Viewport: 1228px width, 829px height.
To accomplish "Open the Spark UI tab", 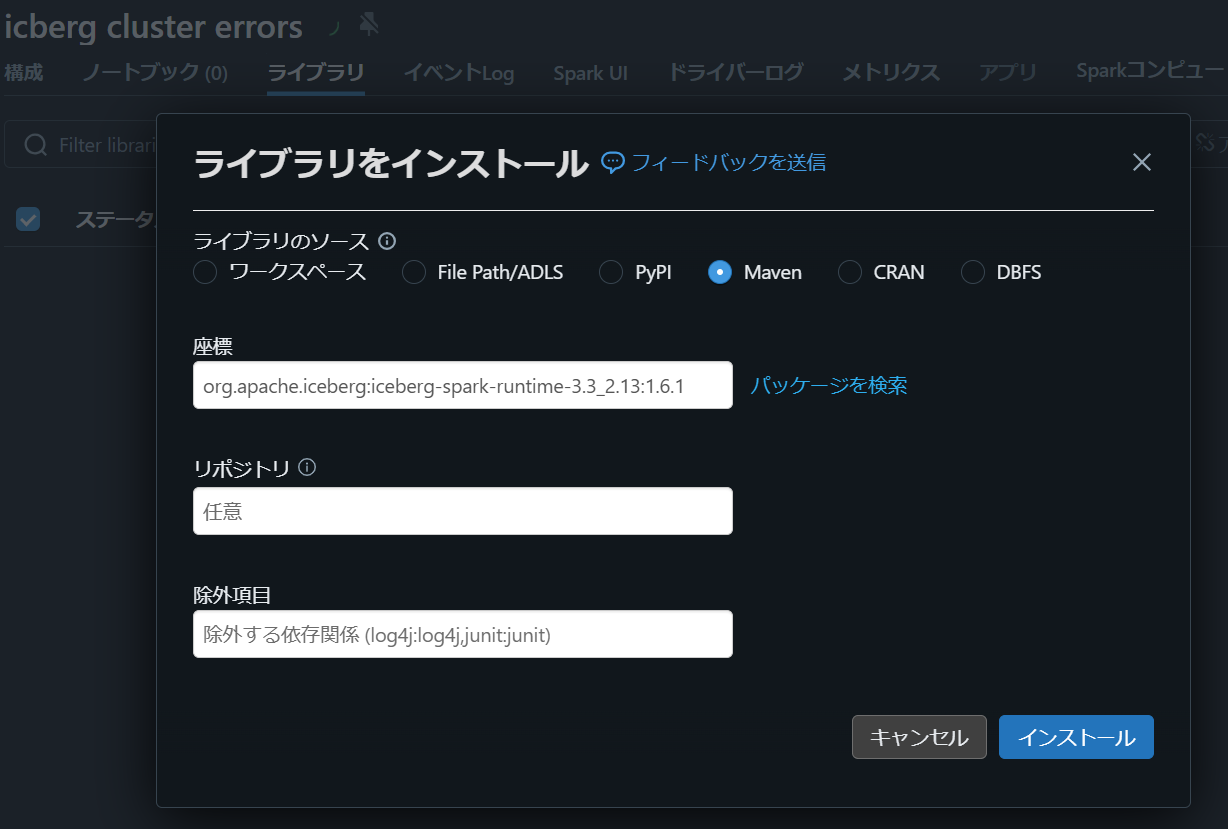I will point(590,73).
